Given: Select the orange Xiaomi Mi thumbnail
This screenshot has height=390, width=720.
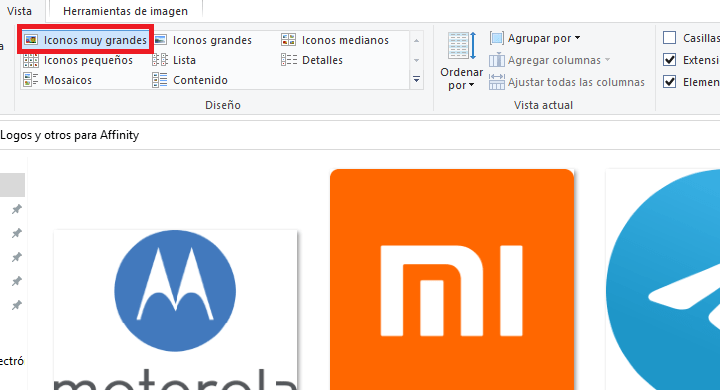Looking at the screenshot, I should click(x=452, y=279).
